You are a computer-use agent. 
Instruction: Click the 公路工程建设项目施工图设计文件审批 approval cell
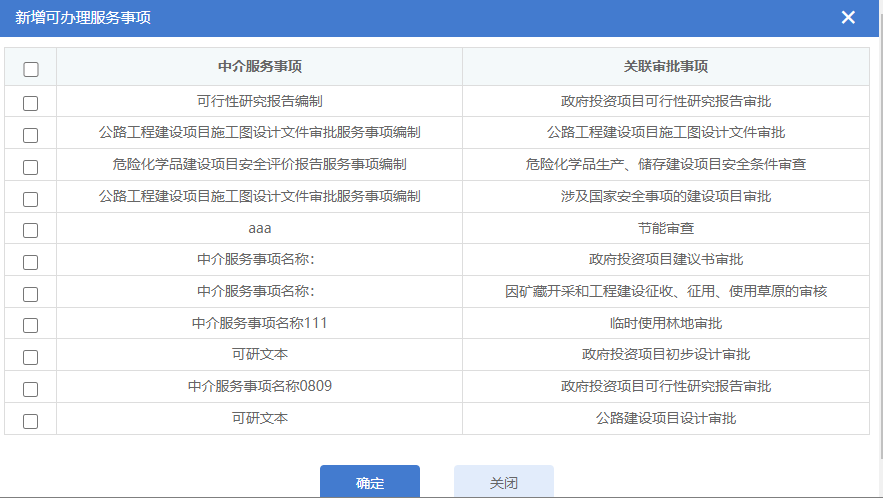click(x=666, y=132)
